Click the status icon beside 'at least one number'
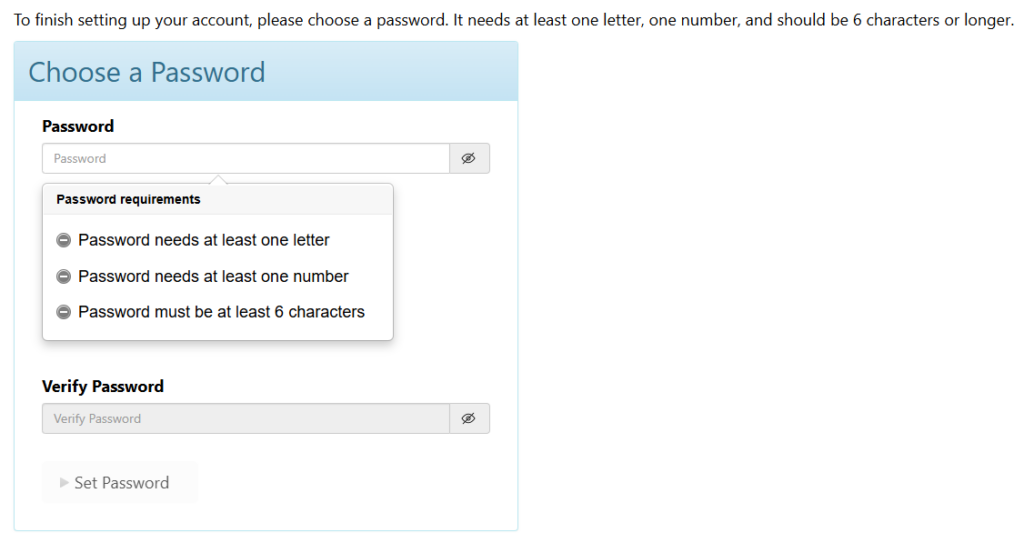Viewport: 1024px width, 533px height. (x=63, y=276)
